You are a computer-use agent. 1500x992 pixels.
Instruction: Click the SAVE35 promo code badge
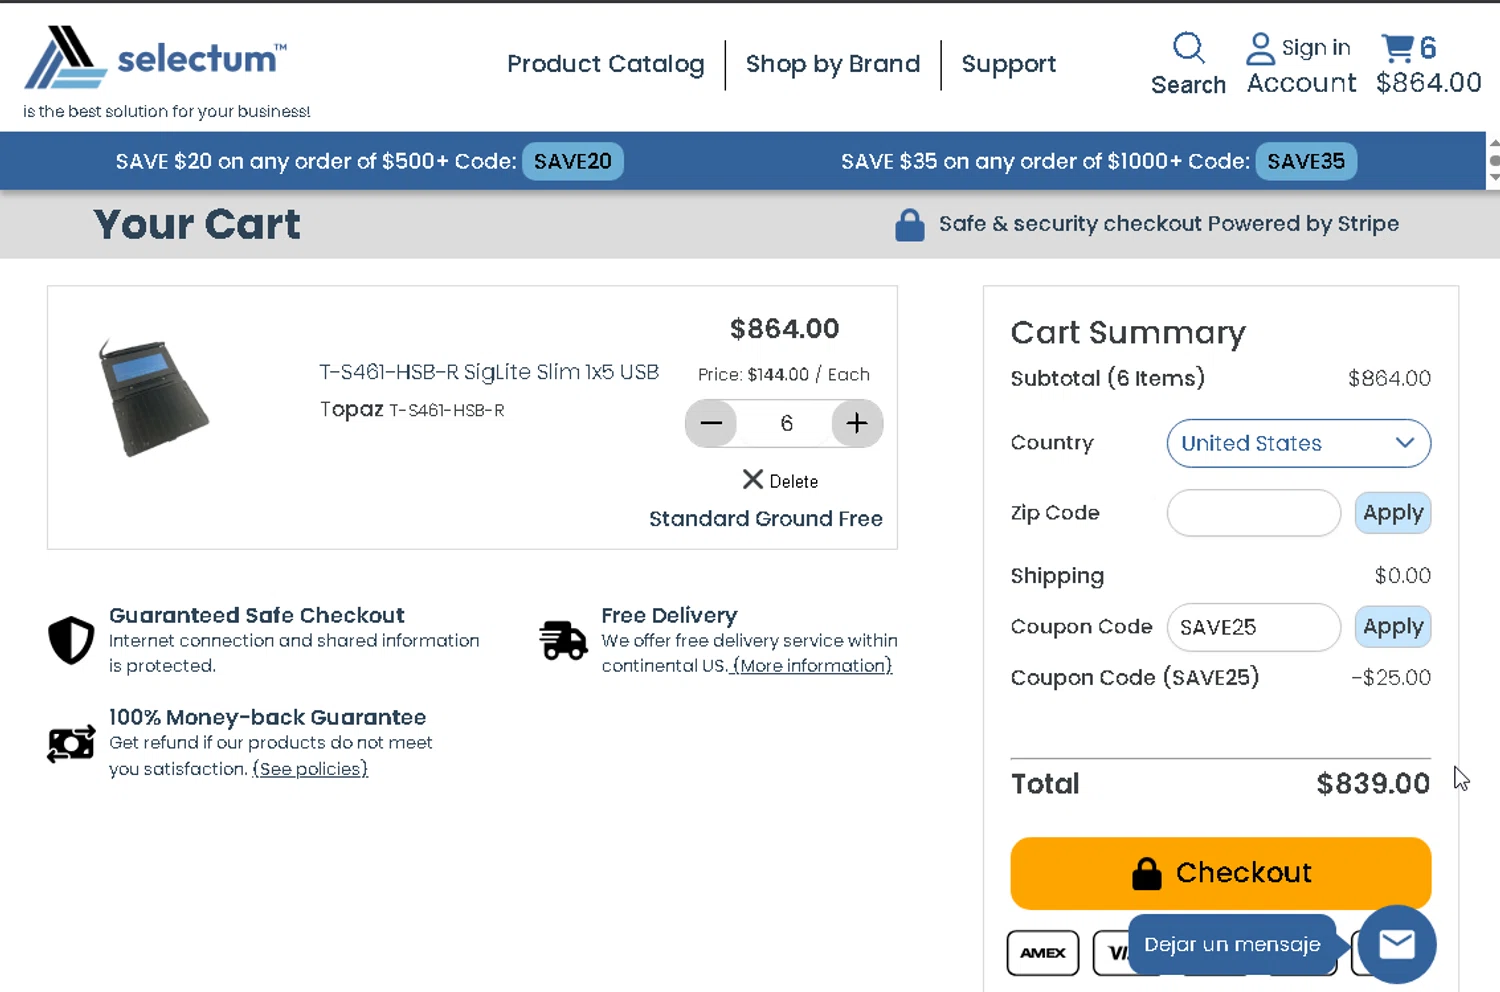[x=1305, y=161]
